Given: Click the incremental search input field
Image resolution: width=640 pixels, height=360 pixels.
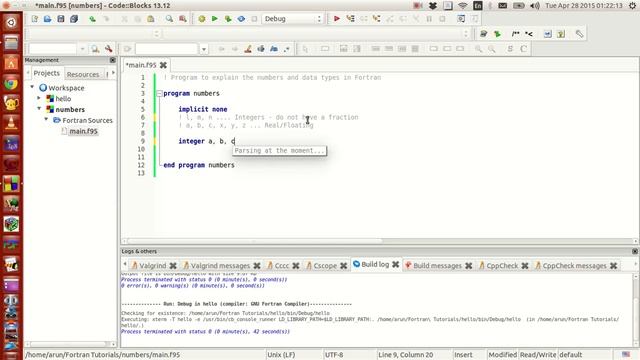Looking at the screenshot, I should click(x=167, y=49).
